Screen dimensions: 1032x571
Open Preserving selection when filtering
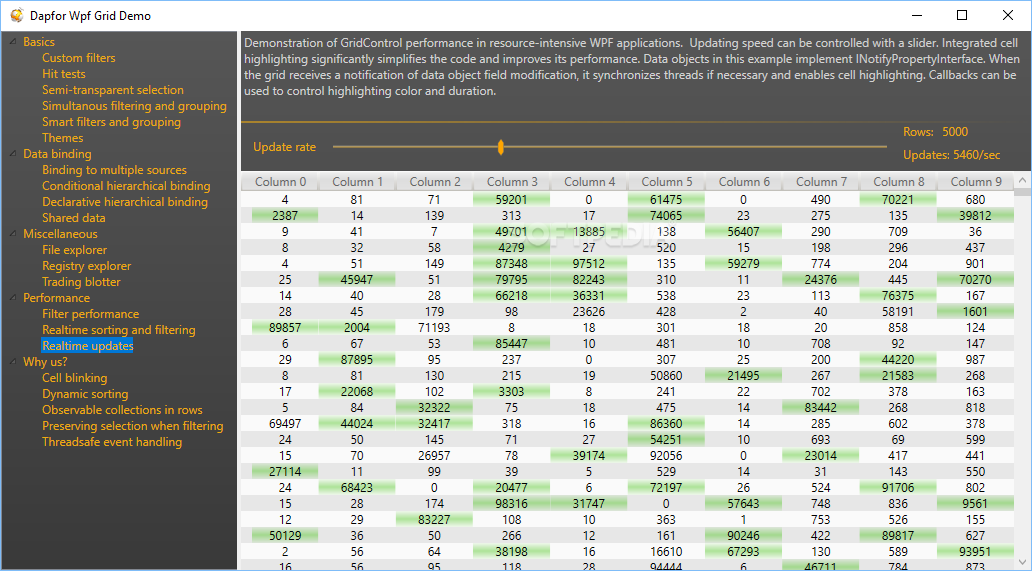pyautogui.click(x=132, y=426)
